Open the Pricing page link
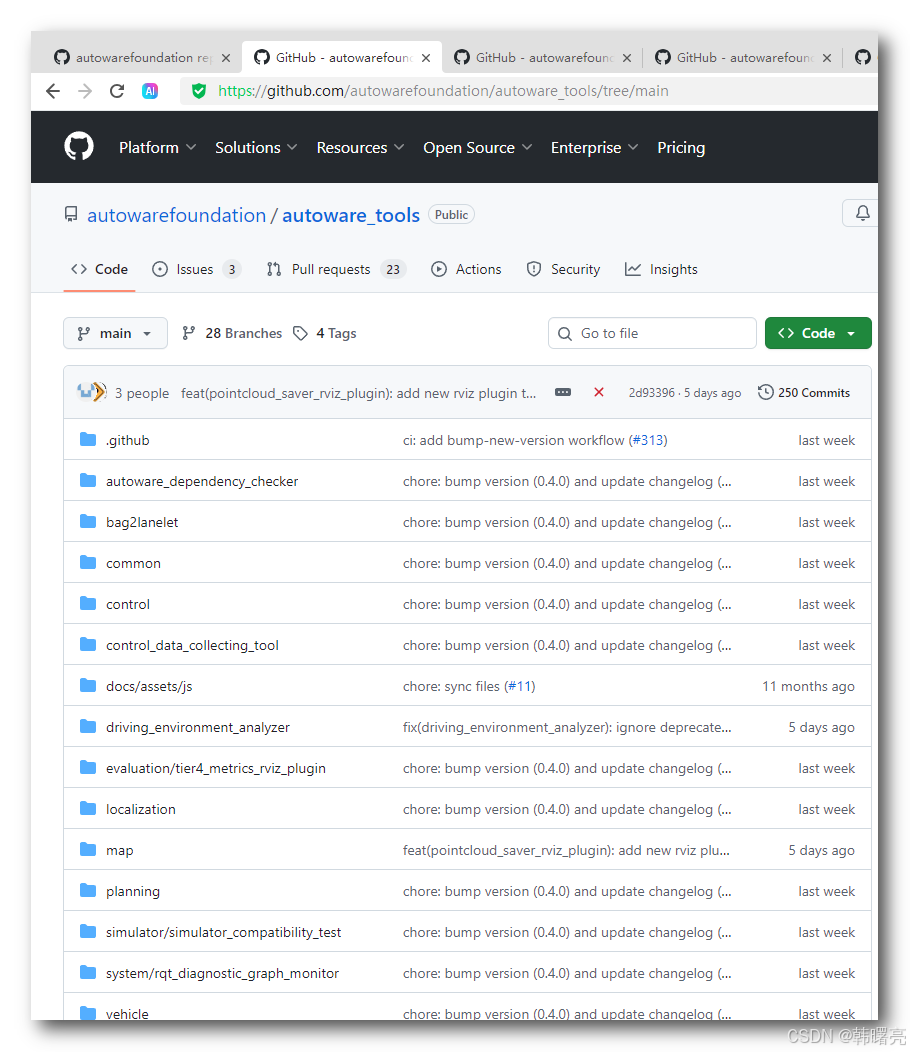 [x=681, y=148]
